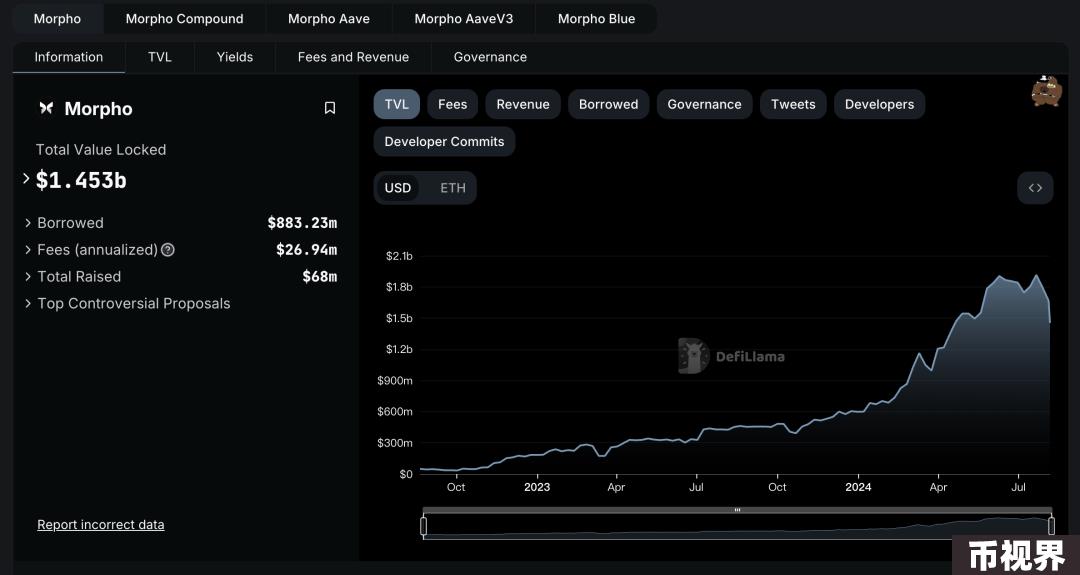
Task: Expand the Total Value Locked breakdown
Action: pyautogui.click(x=26, y=179)
